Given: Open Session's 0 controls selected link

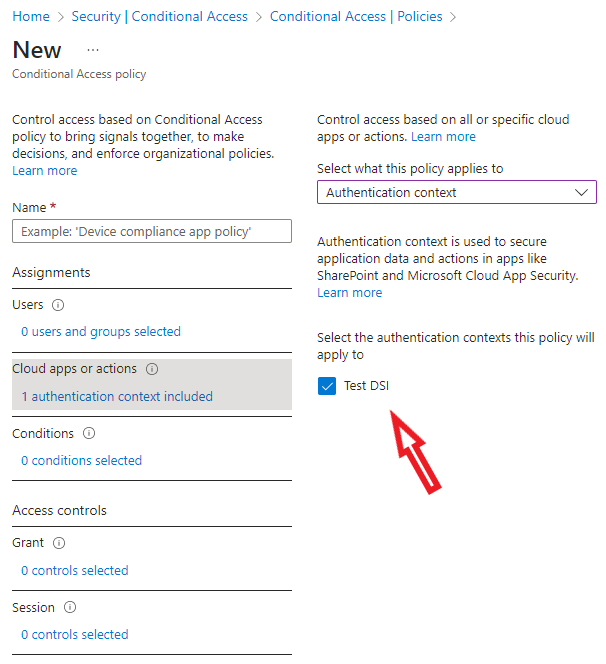Looking at the screenshot, I should pyautogui.click(x=75, y=634).
